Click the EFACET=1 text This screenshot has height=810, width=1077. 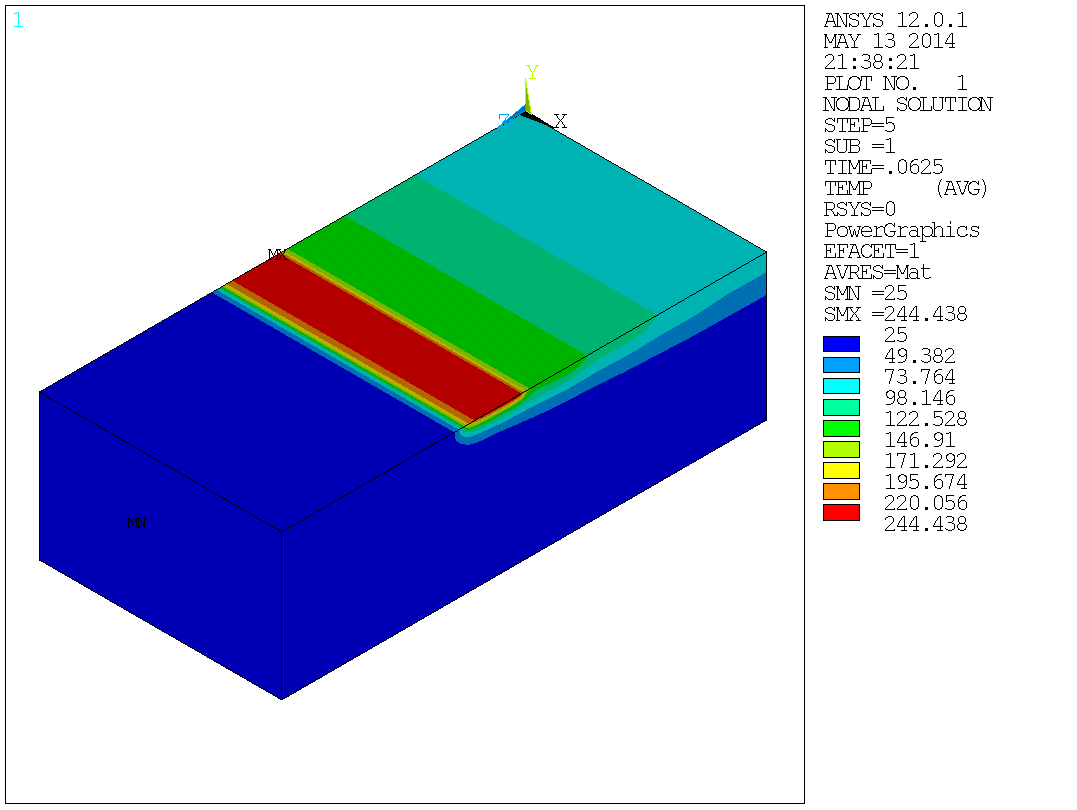(871, 251)
